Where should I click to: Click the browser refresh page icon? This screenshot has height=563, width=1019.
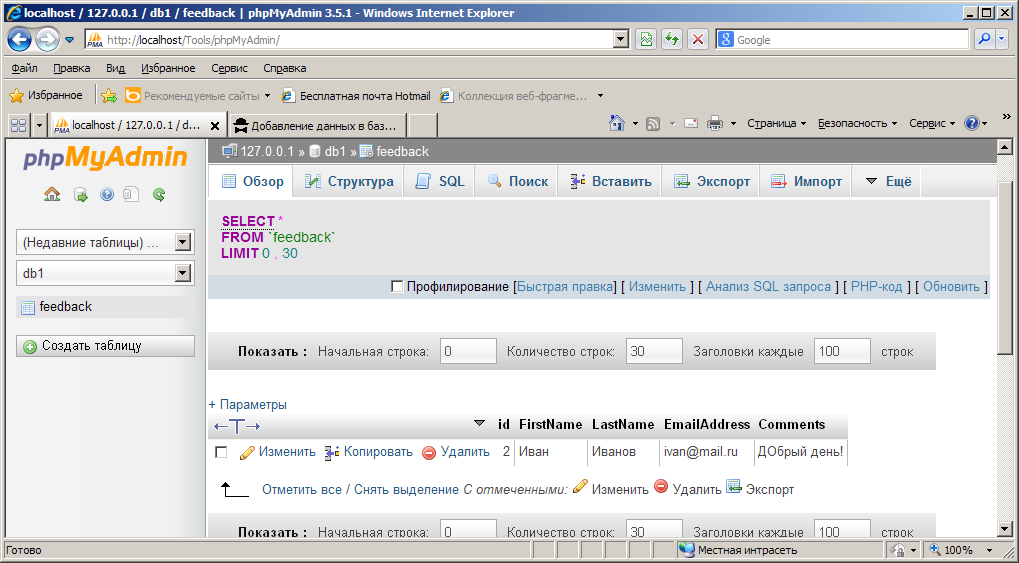click(x=672, y=40)
